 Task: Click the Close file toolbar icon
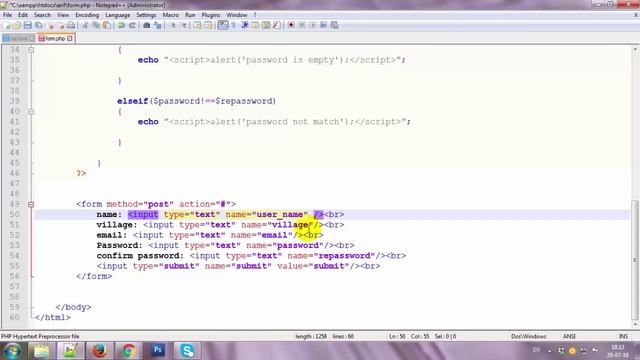click(51, 25)
